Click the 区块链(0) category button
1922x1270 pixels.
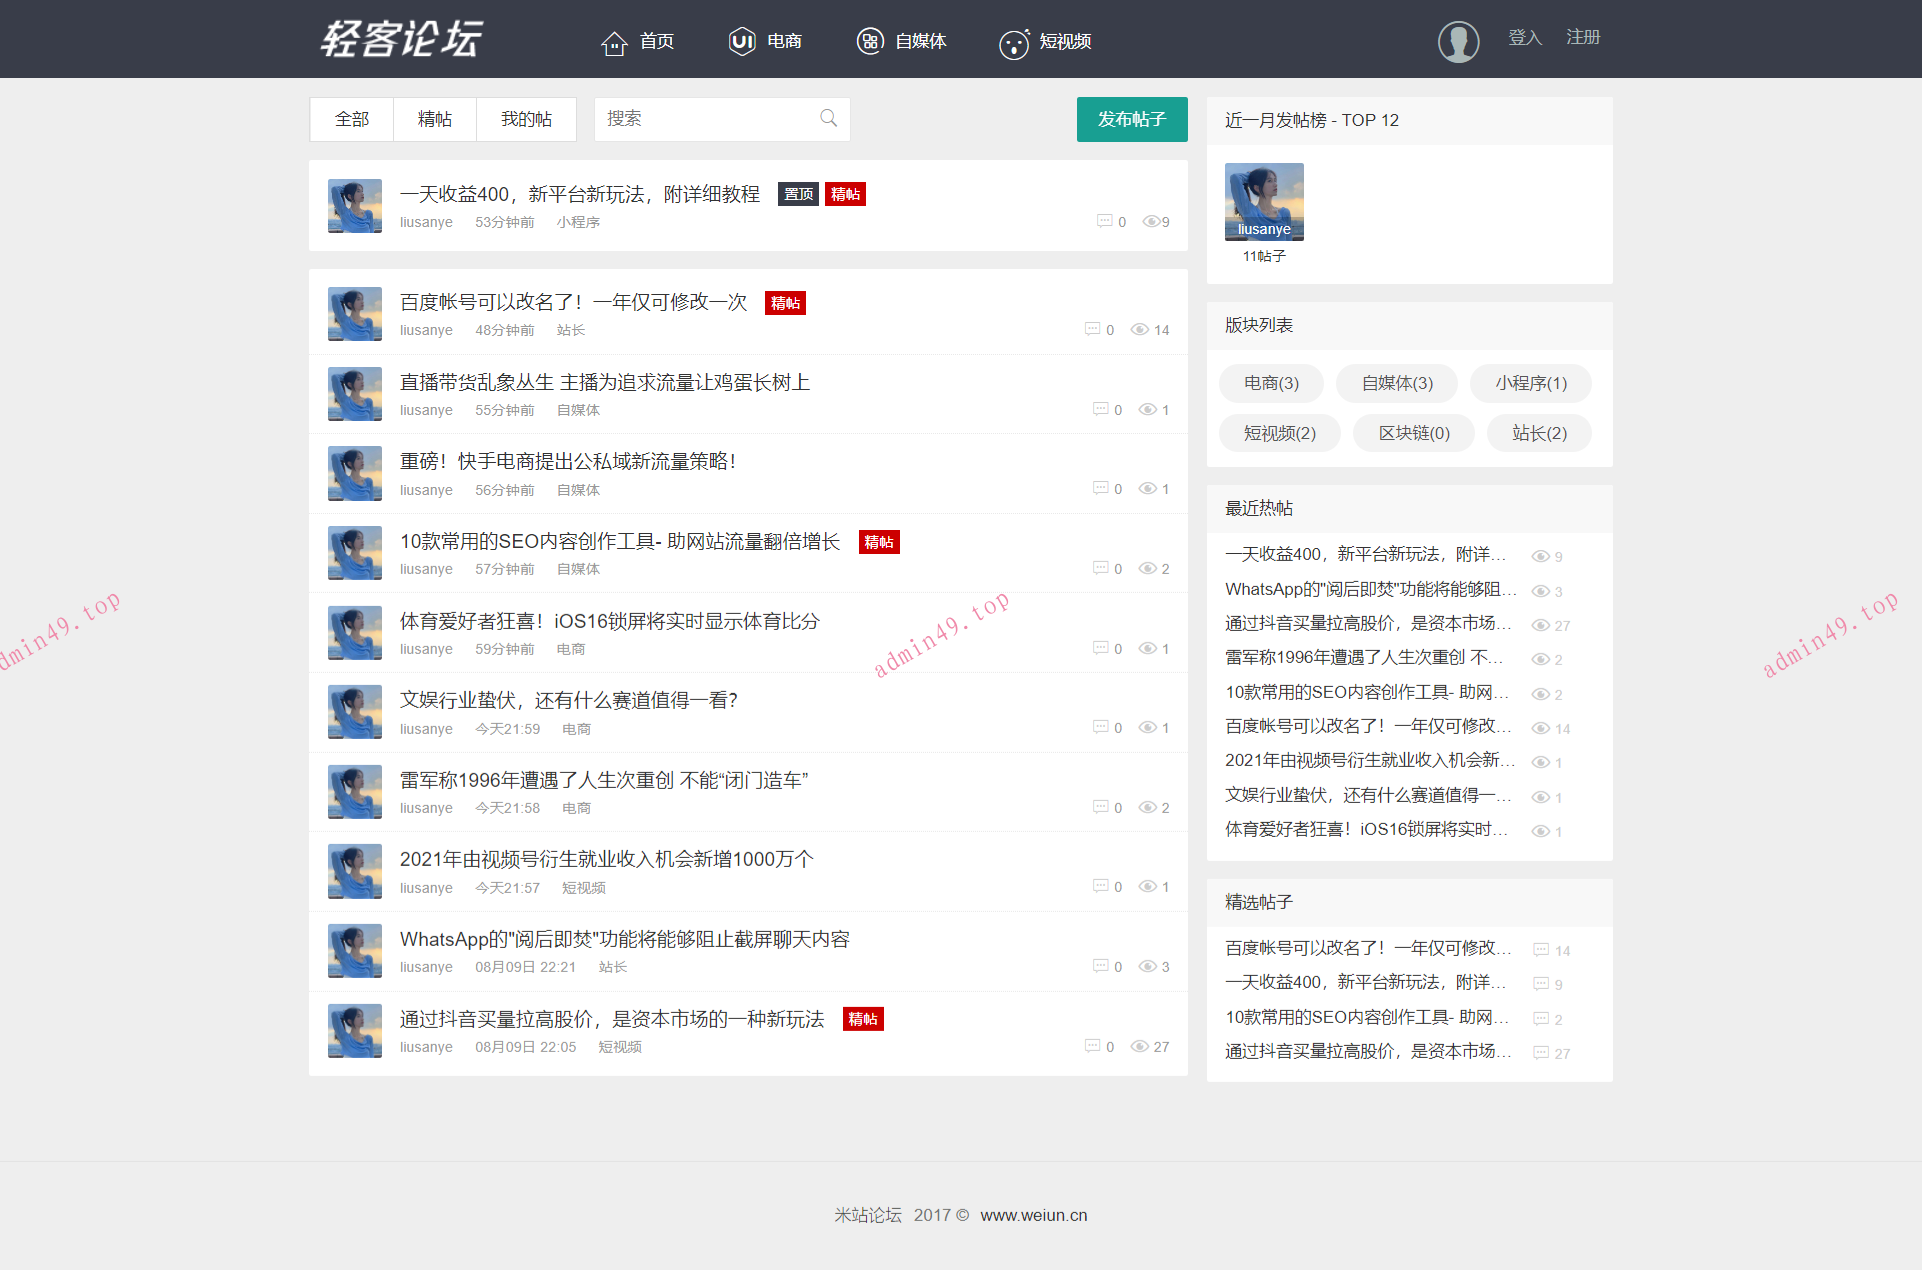(1412, 433)
